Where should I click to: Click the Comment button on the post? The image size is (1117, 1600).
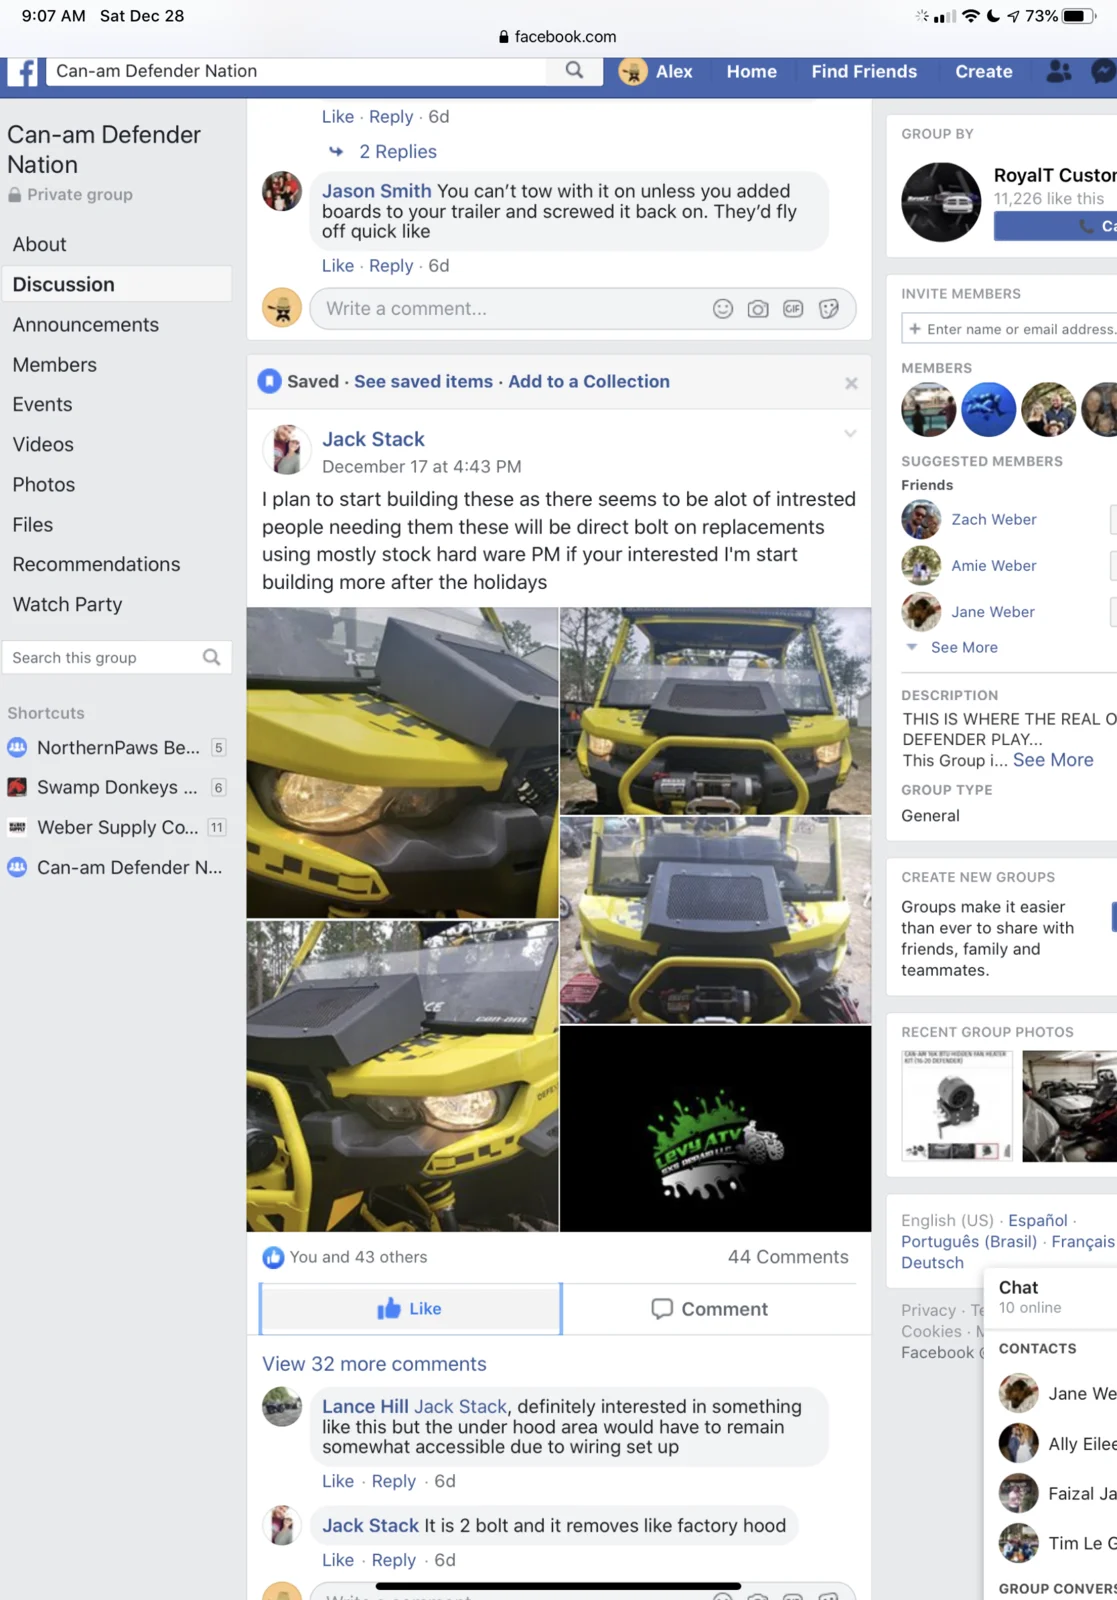pos(710,1309)
